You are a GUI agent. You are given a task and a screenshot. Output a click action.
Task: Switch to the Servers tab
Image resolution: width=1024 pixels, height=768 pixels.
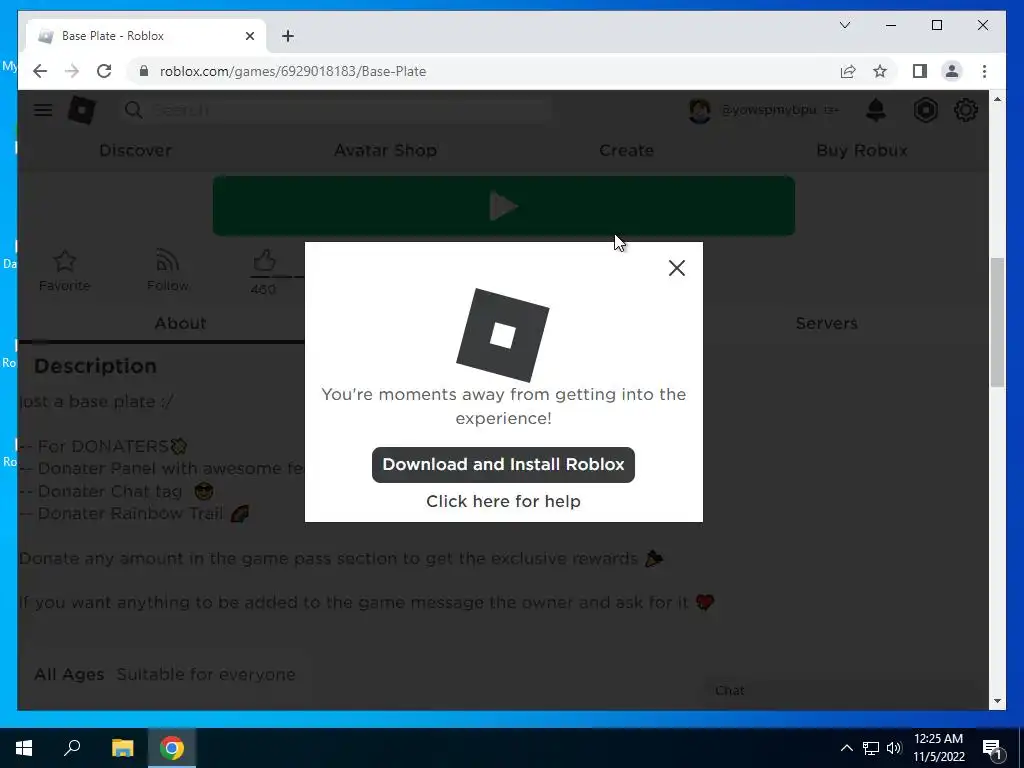pos(827,323)
